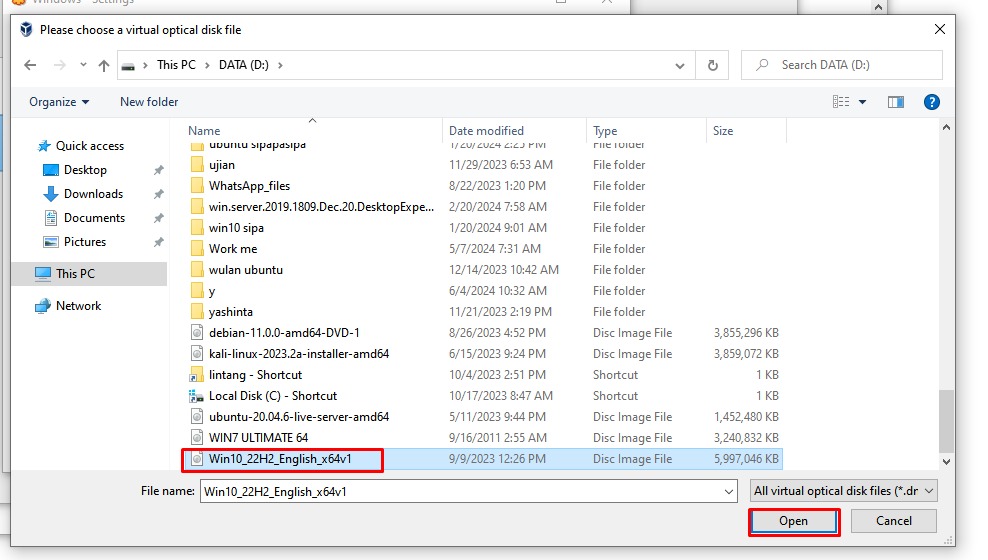Select the 'win10 sipa' folder

pos(236,228)
